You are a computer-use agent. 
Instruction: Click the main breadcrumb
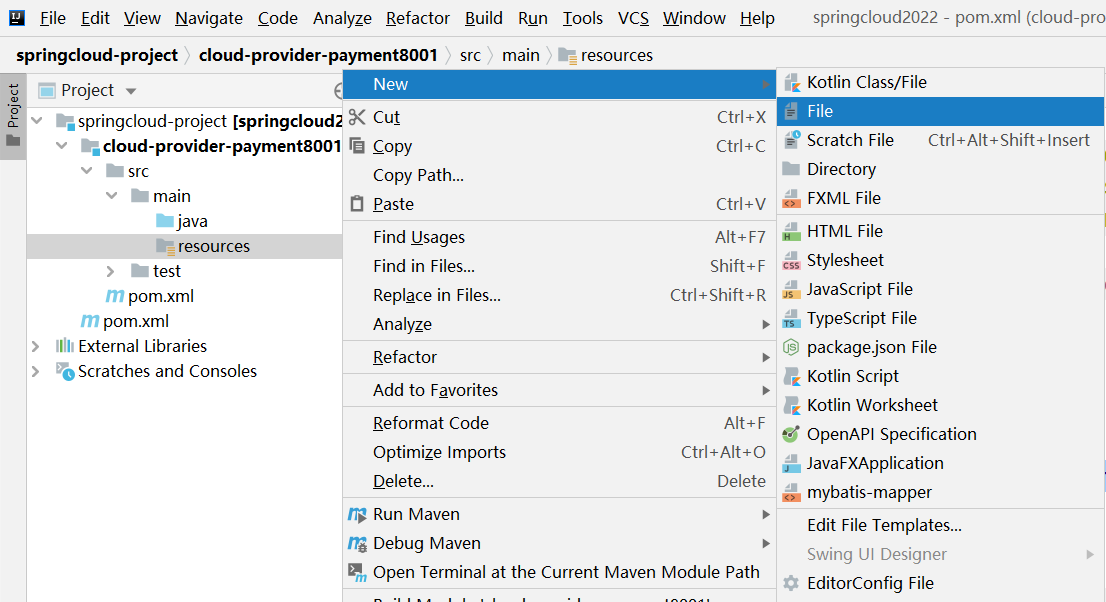point(521,55)
